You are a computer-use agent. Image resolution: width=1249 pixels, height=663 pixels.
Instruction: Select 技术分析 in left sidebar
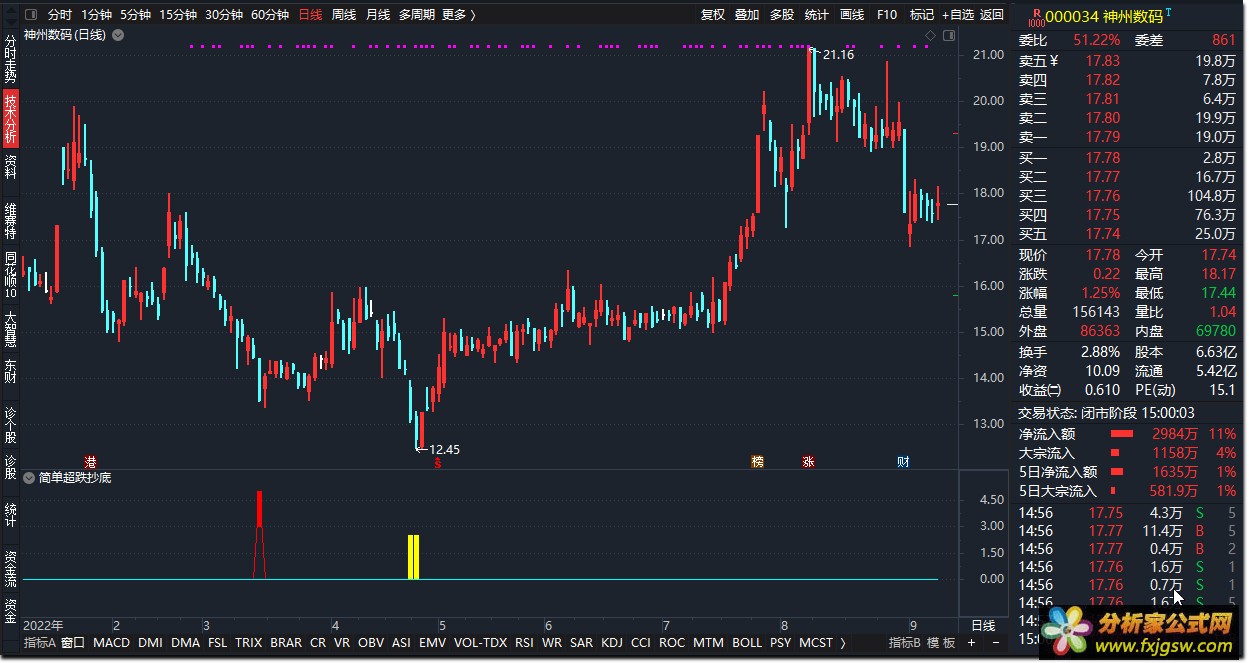point(10,119)
